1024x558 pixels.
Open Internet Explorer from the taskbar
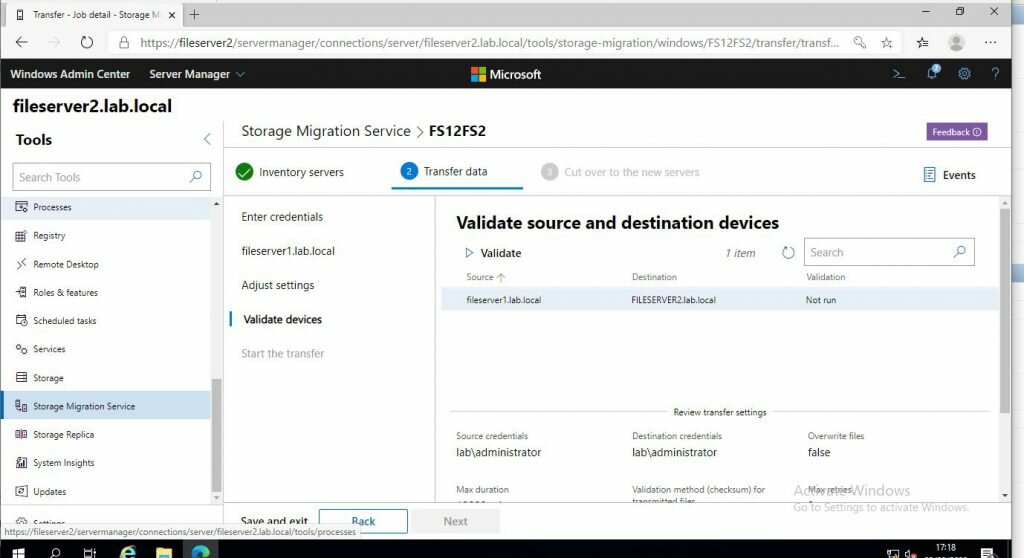[x=128, y=552]
